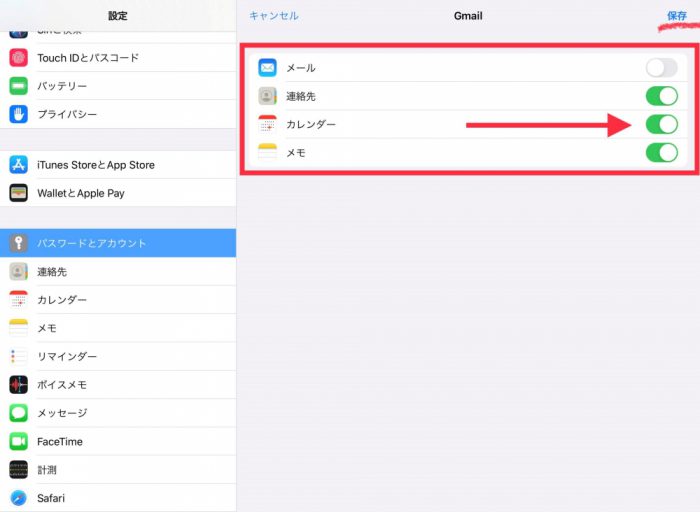The image size is (700, 512).
Task: Tap the メール label in Gmail panel
Action: click(x=301, y=68)
